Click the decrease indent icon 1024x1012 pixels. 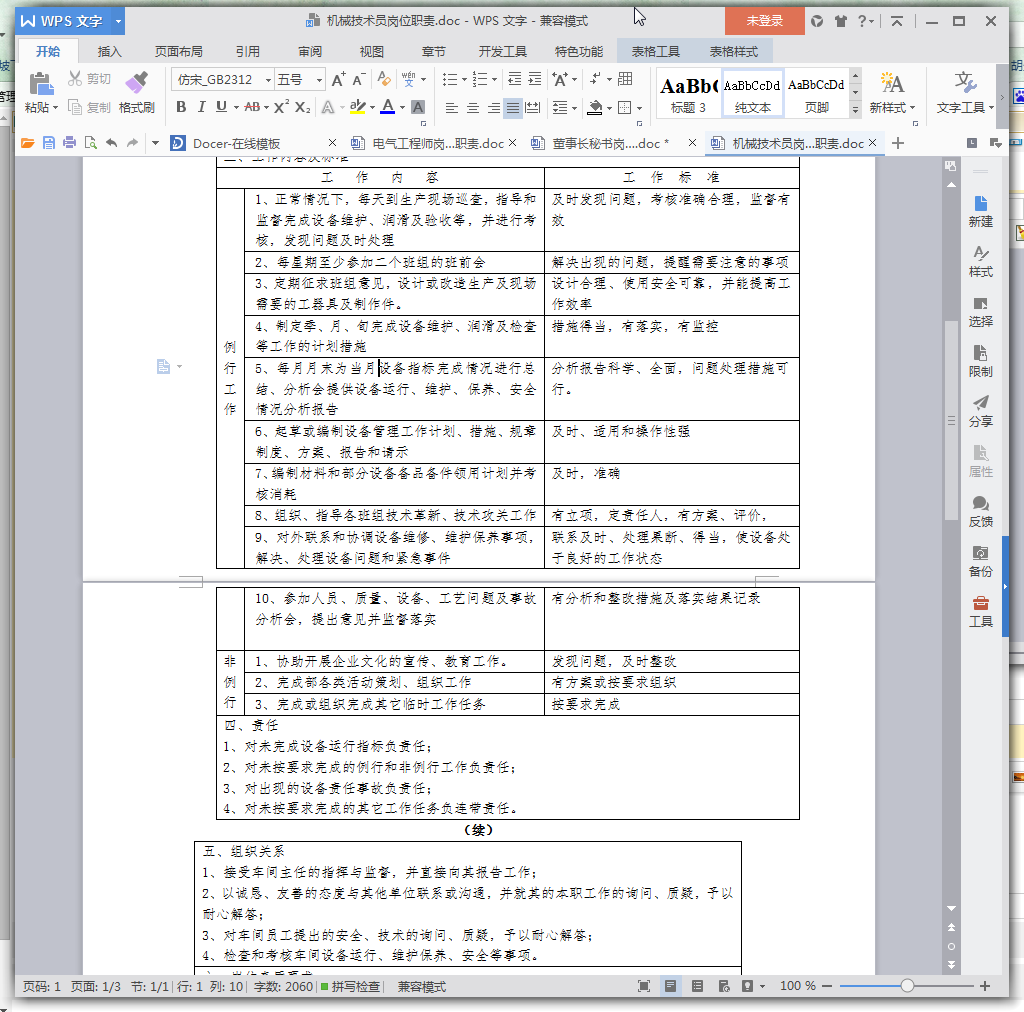(x=515, y=80)
